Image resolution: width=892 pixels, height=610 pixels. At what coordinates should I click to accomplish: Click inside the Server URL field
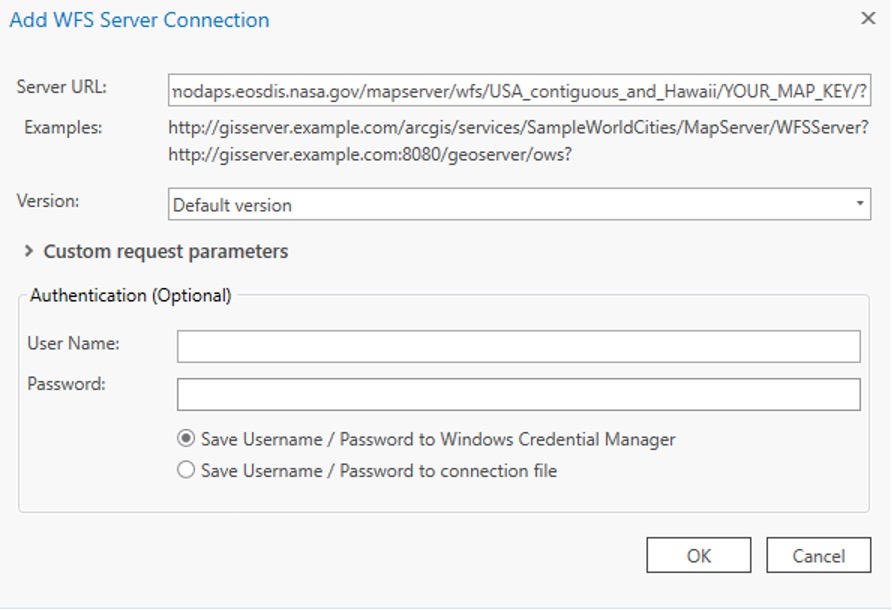pos(519,90)
